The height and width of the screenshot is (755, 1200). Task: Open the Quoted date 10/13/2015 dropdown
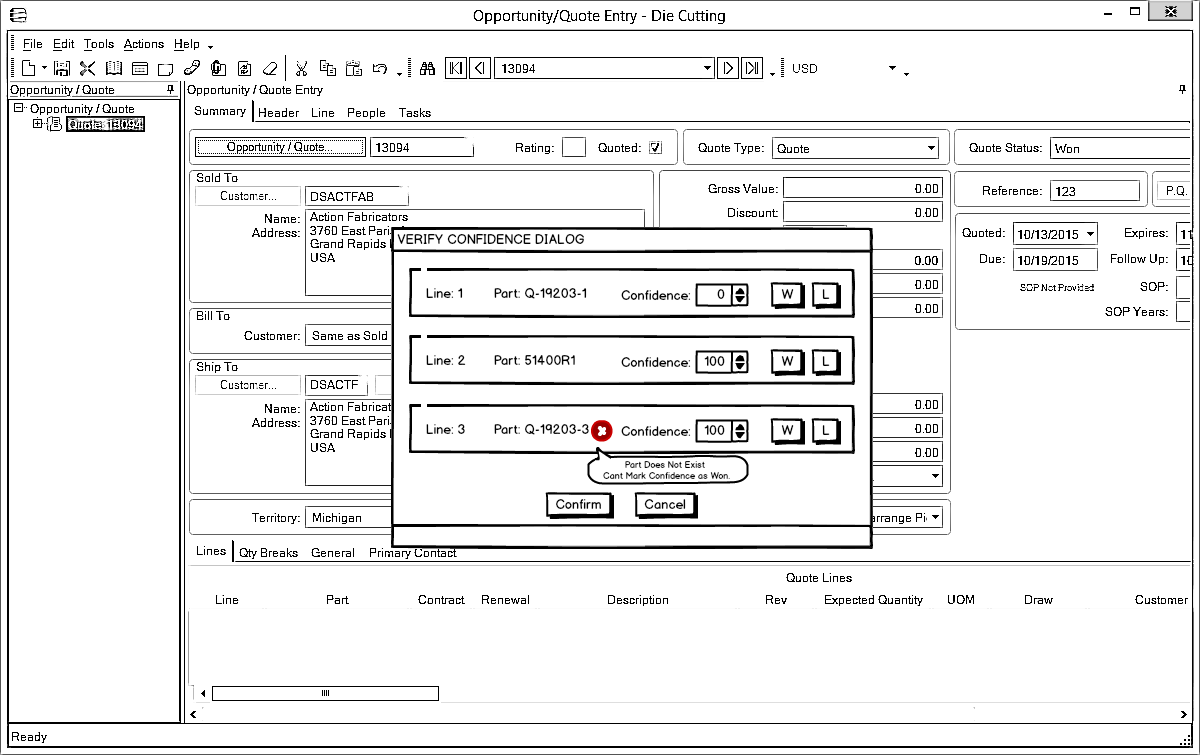[1089, 234]
